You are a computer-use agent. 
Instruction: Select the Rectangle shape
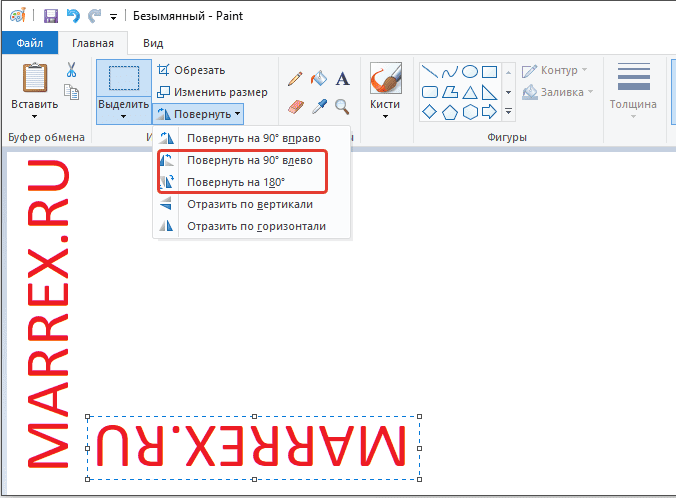tap(489, 72)
